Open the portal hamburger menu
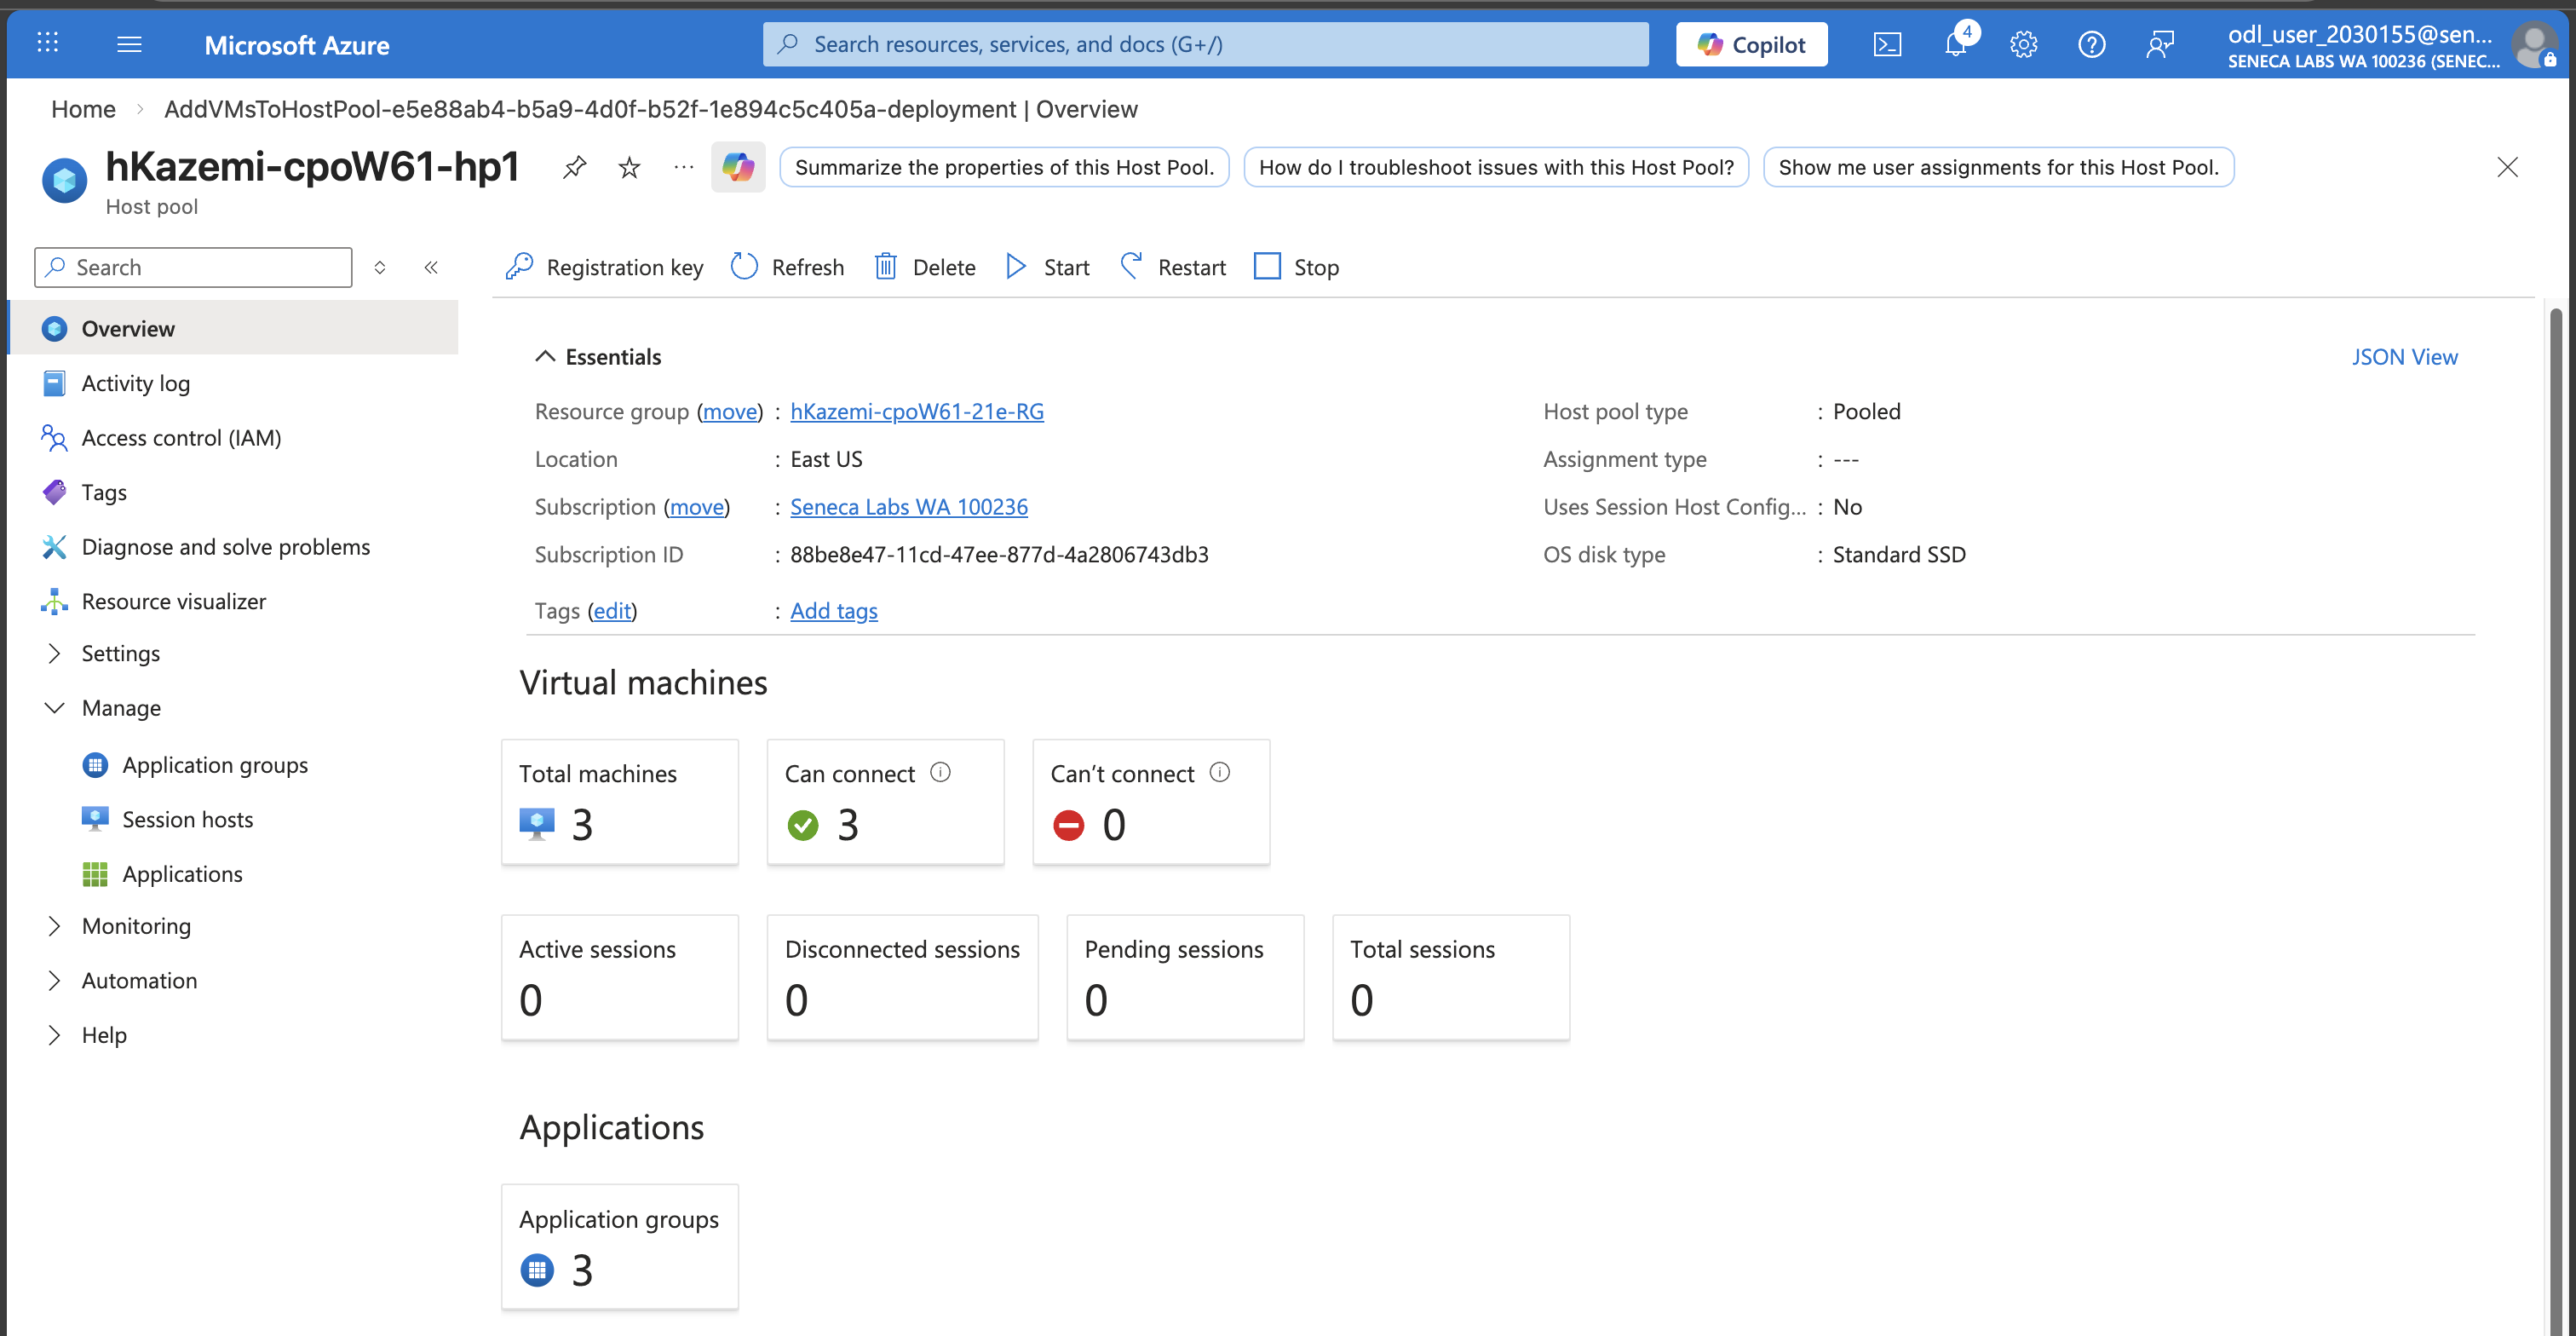The width and height of the screenshot is (2576, 1336). coord(129,44)
